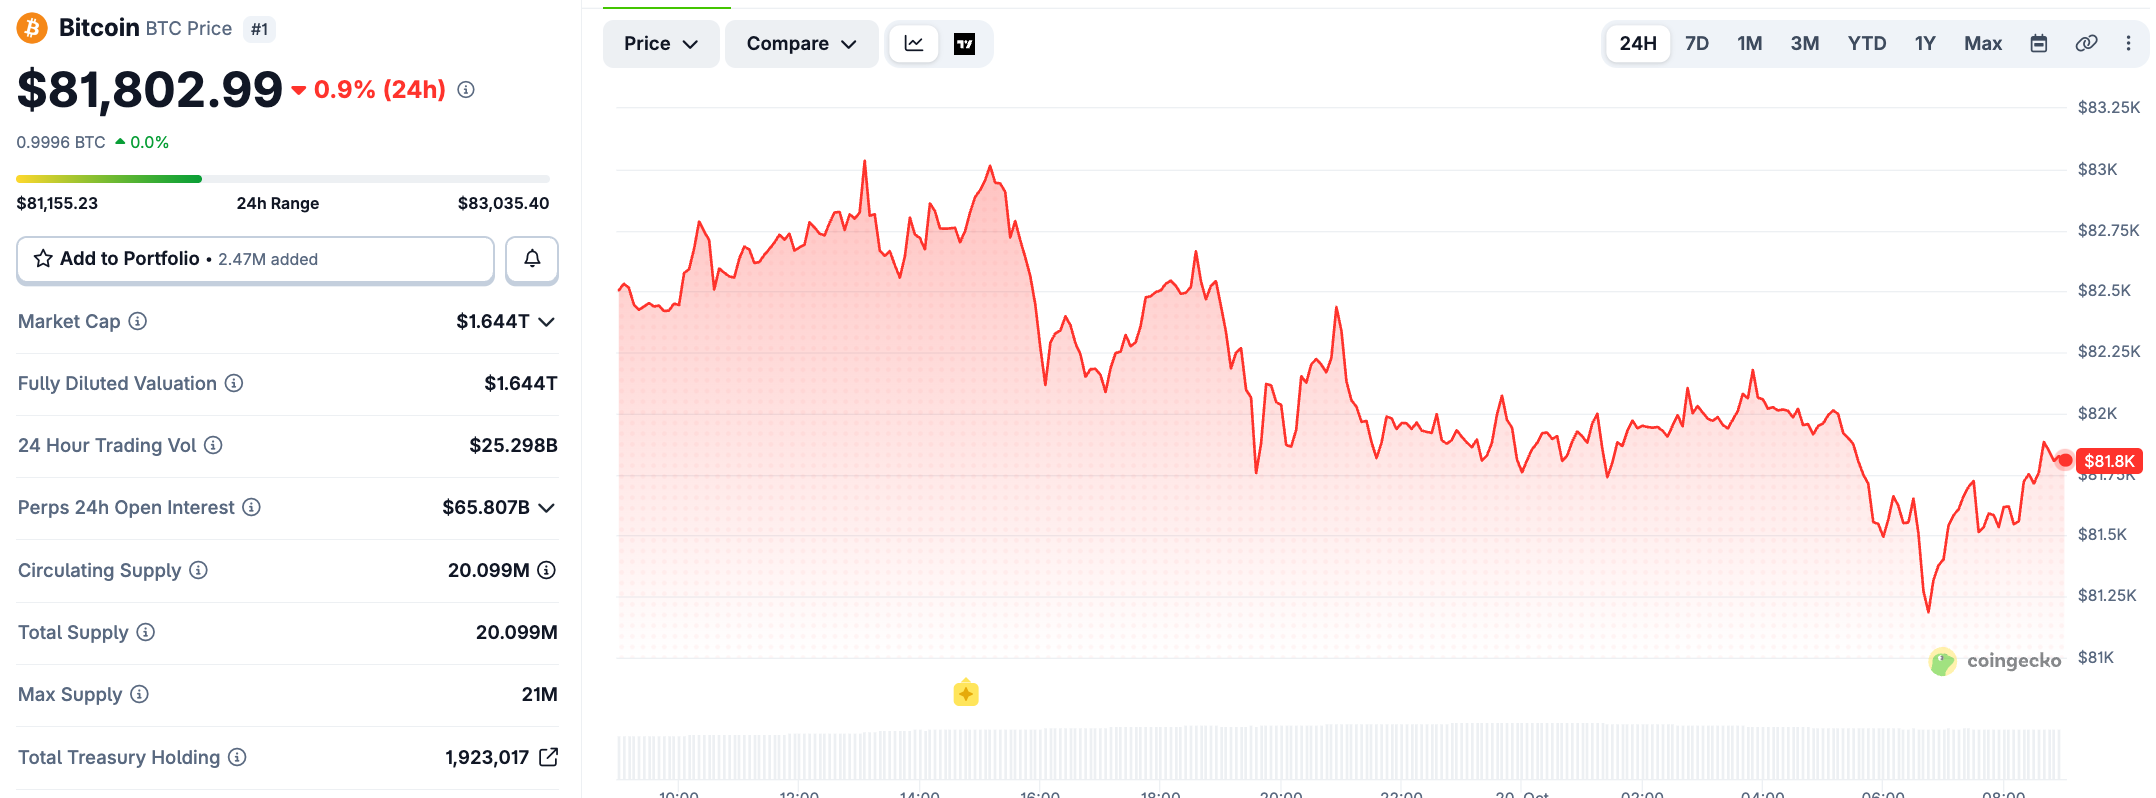The image size is (2156, 798).
Task: Click the $83,035.40 range high value
Action: coord(504,203)
